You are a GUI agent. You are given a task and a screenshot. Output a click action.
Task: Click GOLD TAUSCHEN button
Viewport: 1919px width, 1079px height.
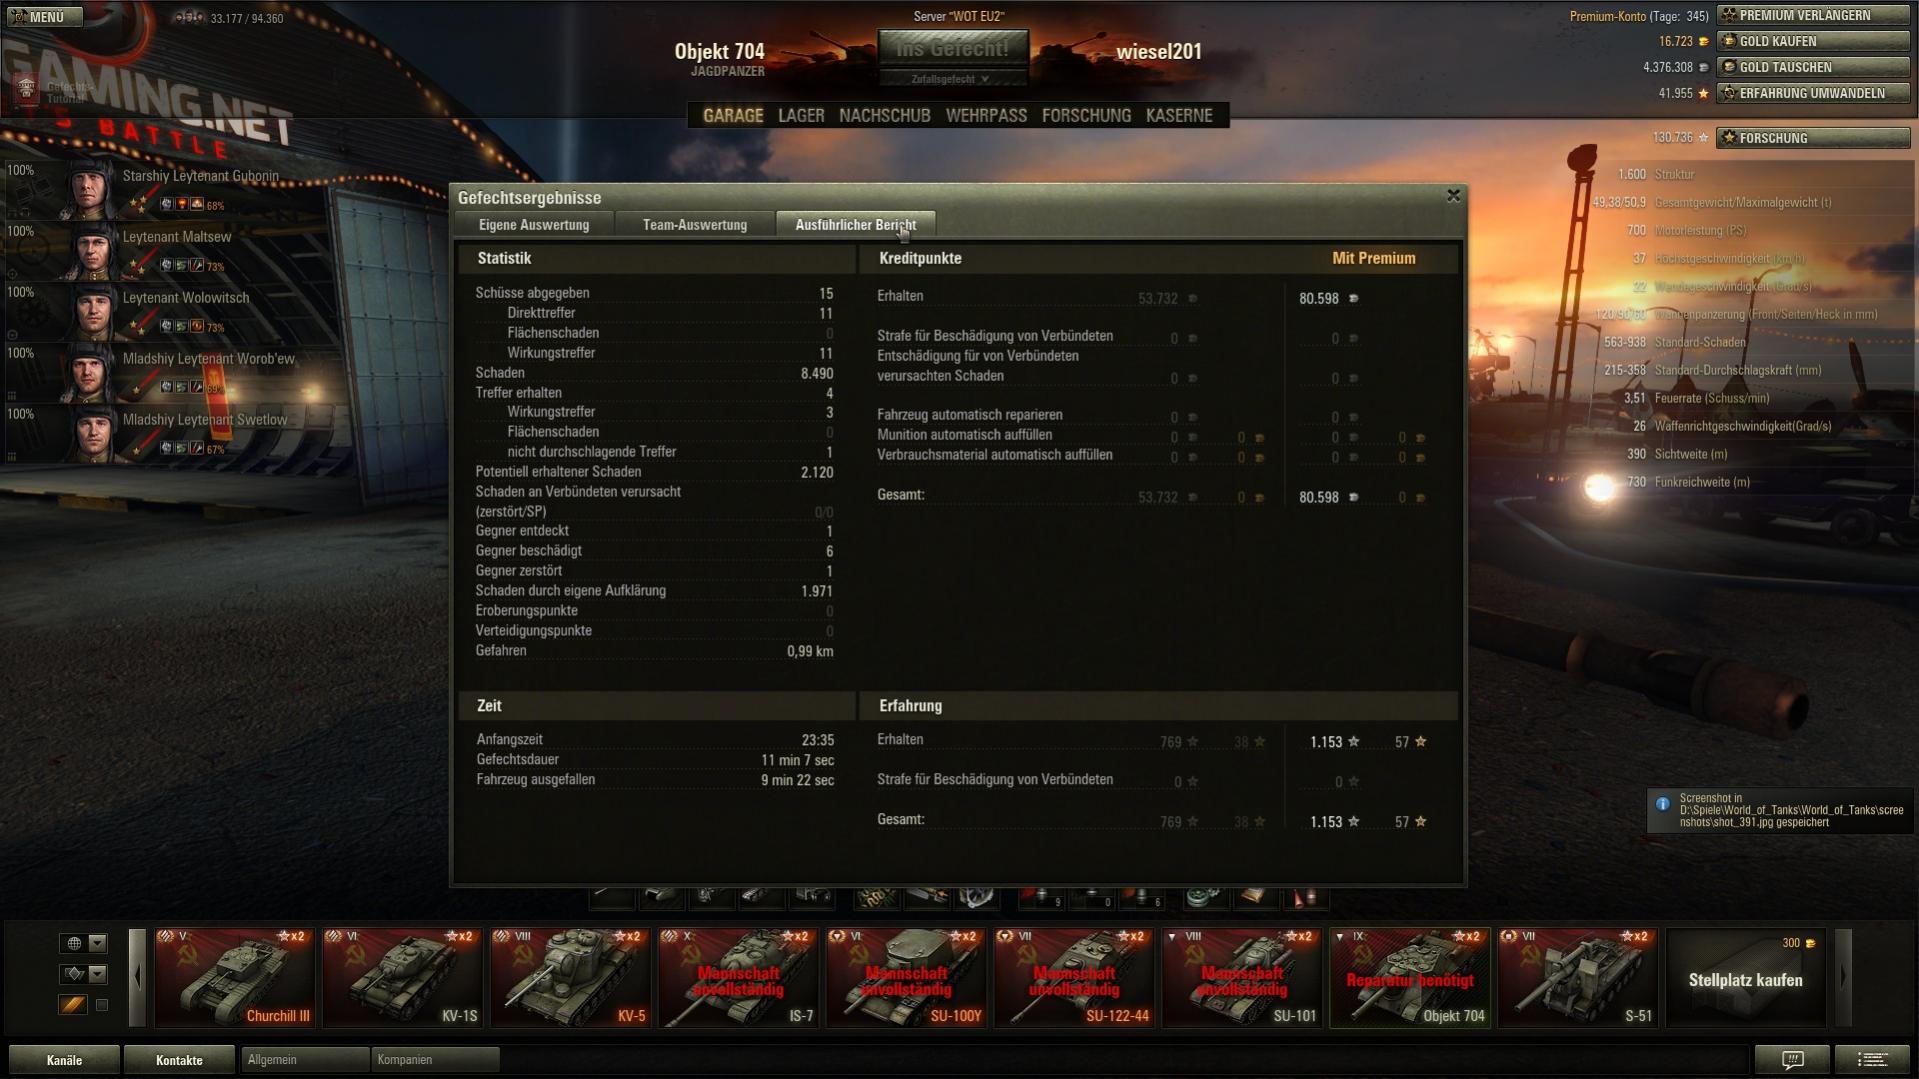pos(1813,67)
